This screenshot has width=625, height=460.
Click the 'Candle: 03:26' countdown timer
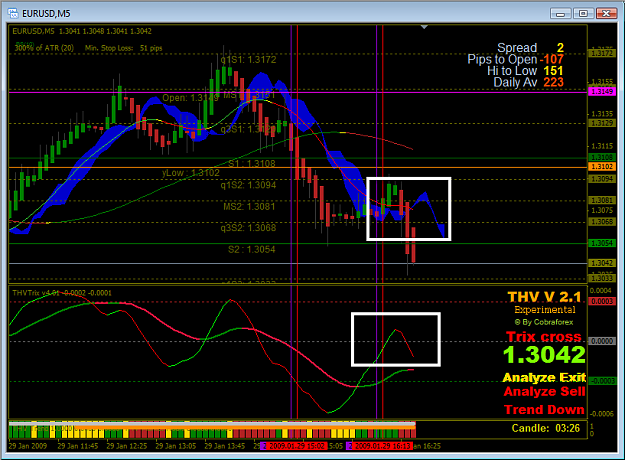coord(546,429)
